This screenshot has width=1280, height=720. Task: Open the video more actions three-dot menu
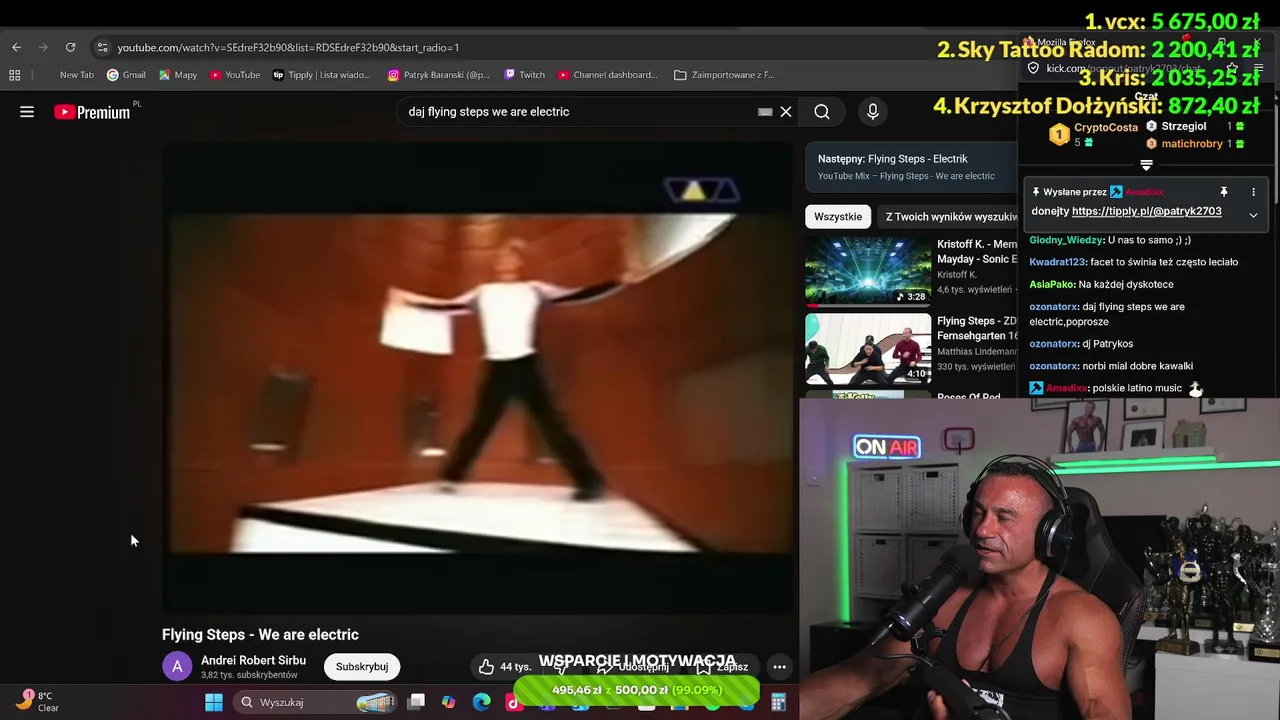tap(779, 667)
